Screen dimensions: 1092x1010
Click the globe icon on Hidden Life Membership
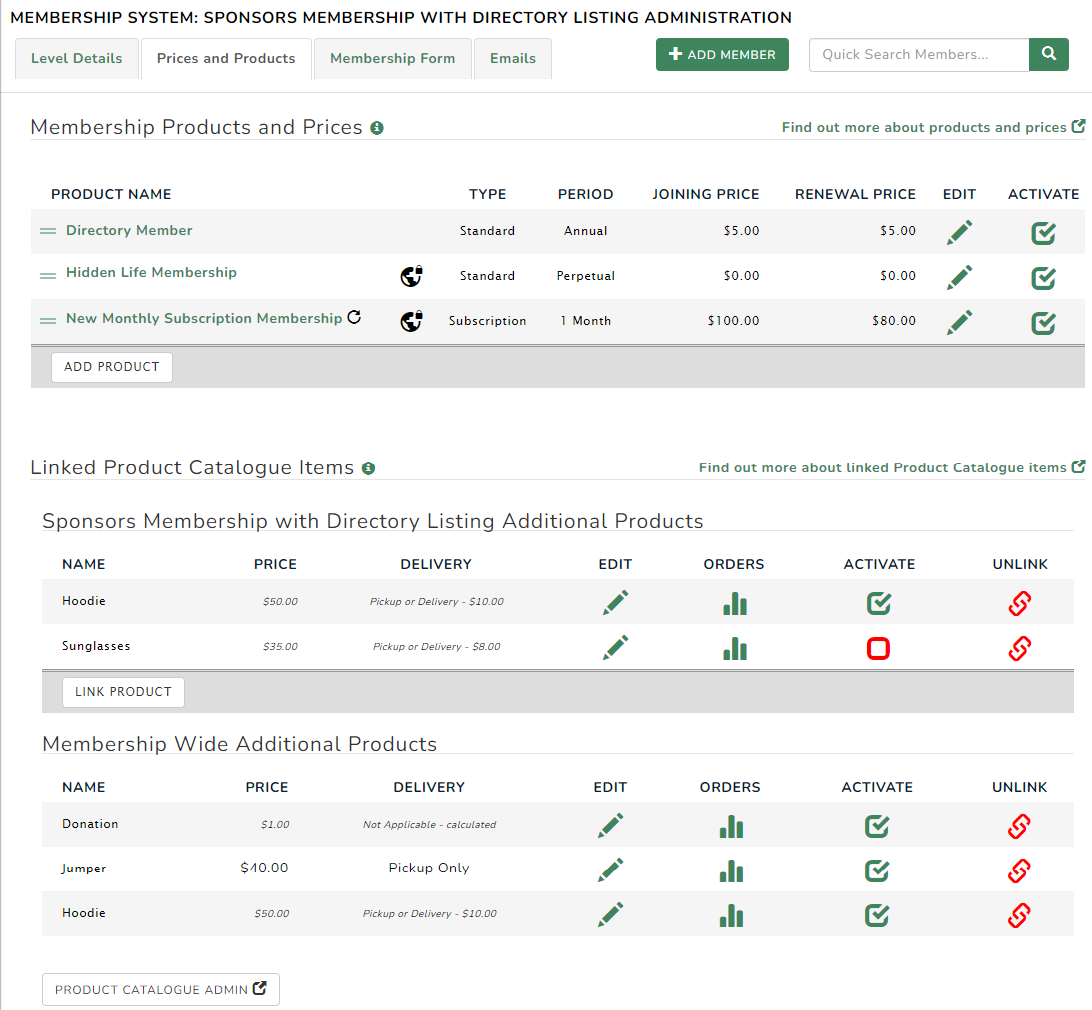(x=411, y=276)
